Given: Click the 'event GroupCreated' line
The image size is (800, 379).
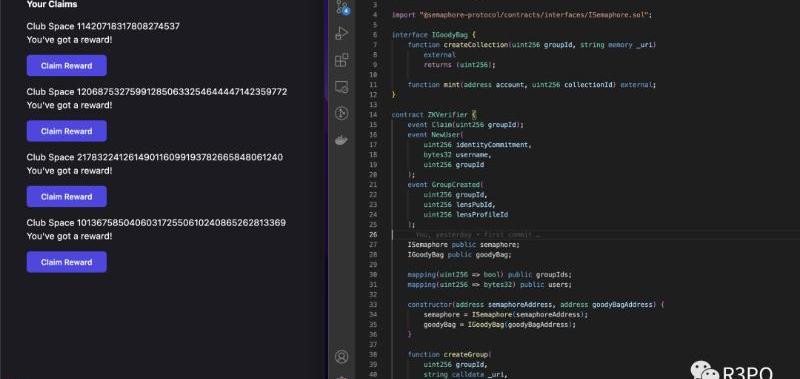Looking at the screenshot, I should pyautogui.click(x=444, y=185).
